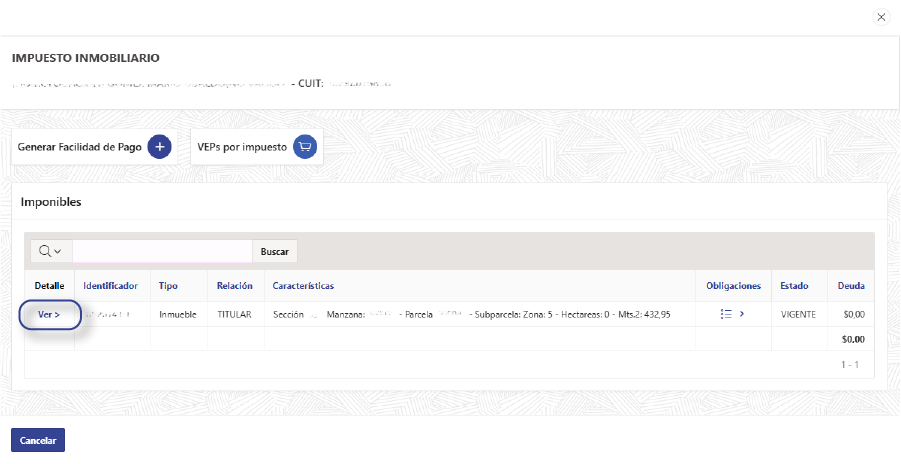Image resolution: width=901 pixels, height=464 pixels.
Task: Click the VIGENTE status cell
Action: (x=798, y=314)
